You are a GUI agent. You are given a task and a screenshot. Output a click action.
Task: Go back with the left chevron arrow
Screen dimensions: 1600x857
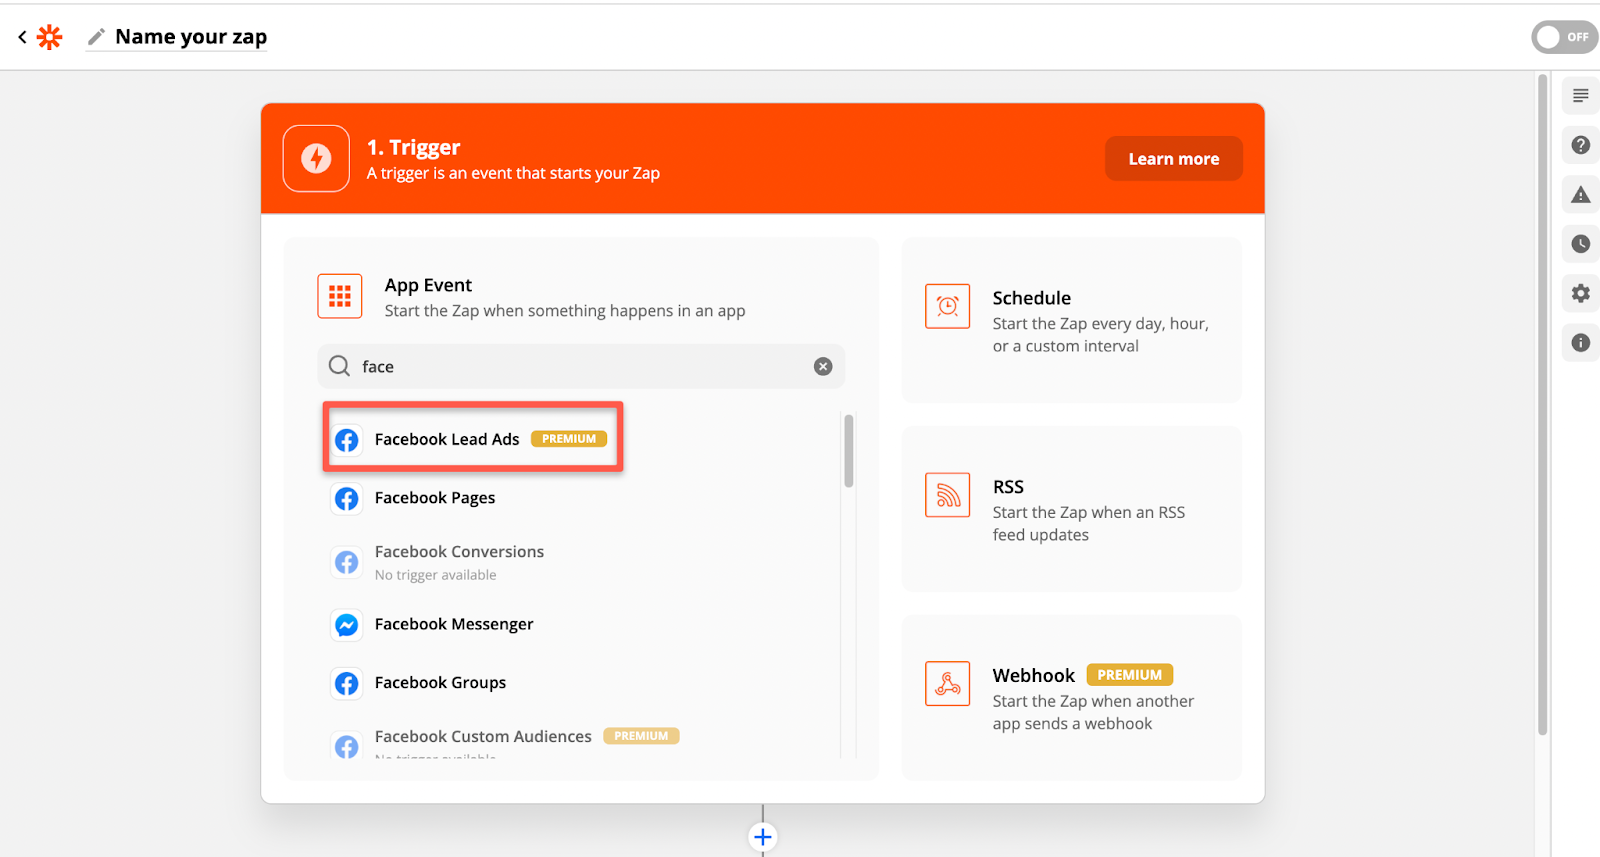point(22,37)
